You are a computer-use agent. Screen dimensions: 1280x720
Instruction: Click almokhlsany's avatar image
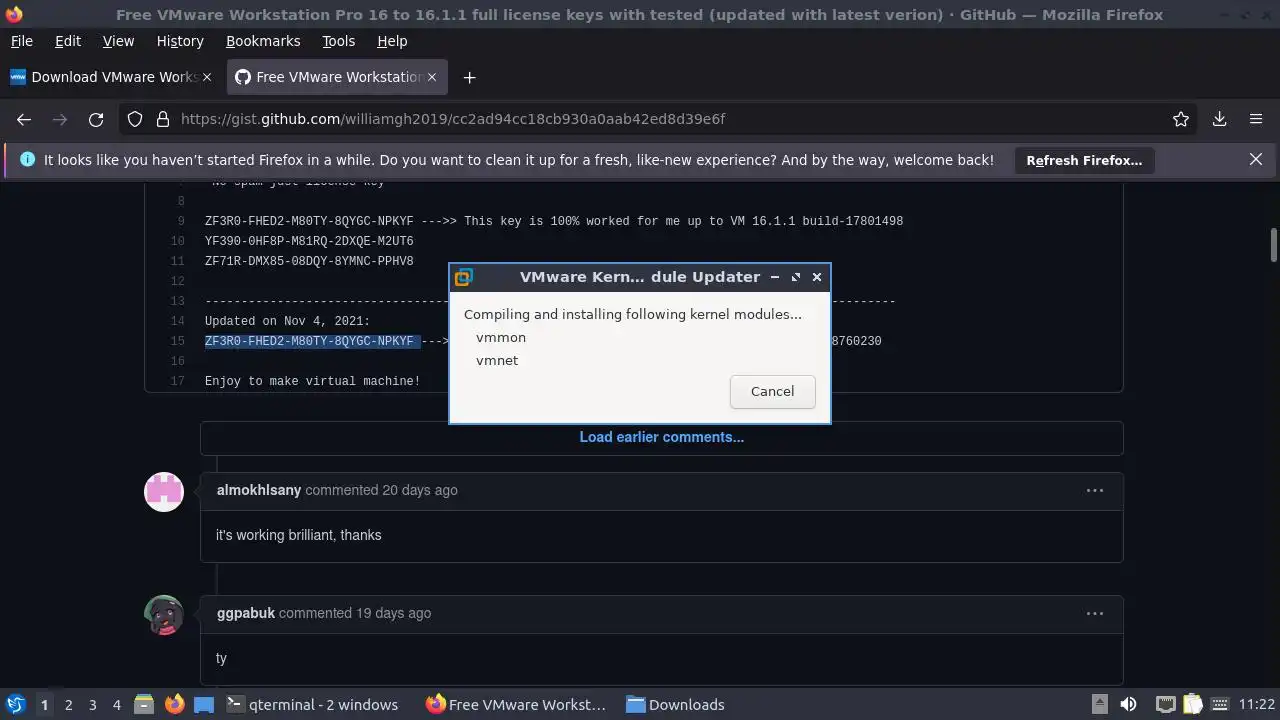[164, 492]
